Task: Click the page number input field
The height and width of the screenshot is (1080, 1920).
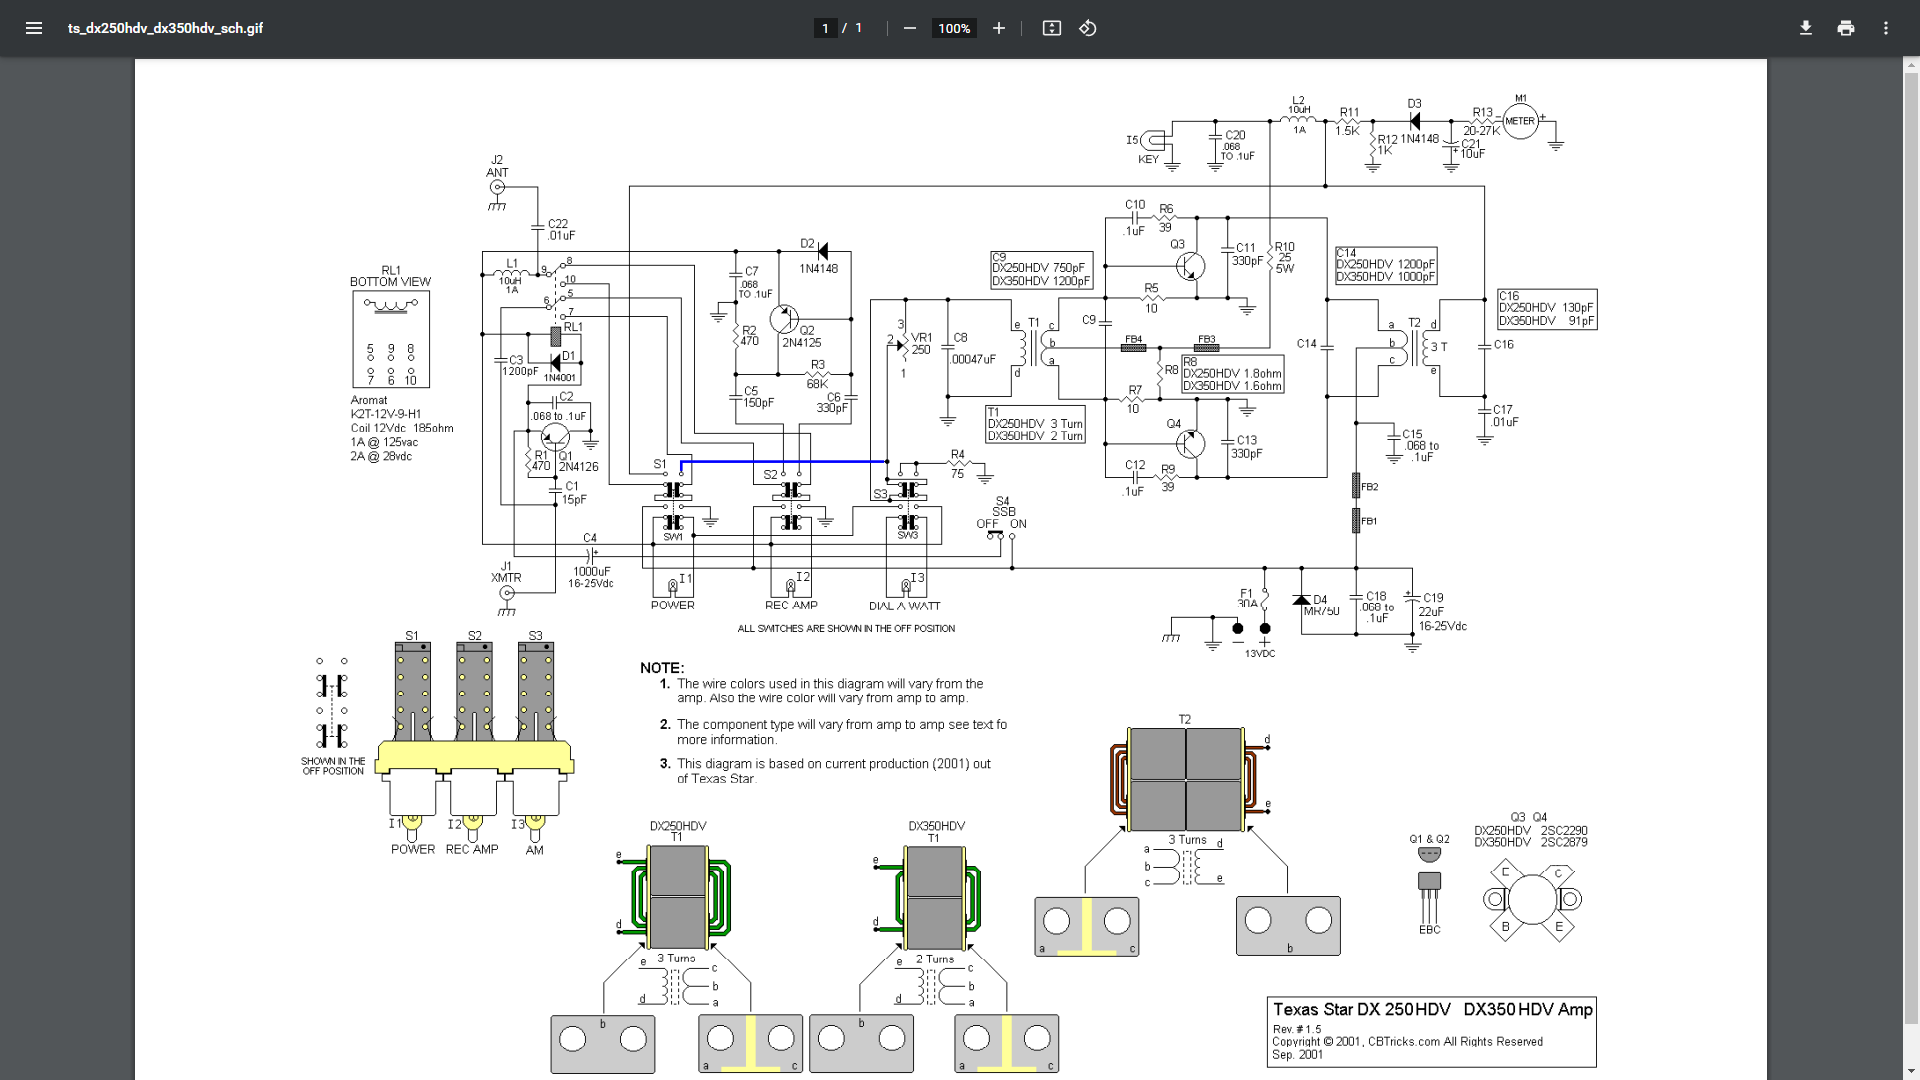Action: coord(825,28)
